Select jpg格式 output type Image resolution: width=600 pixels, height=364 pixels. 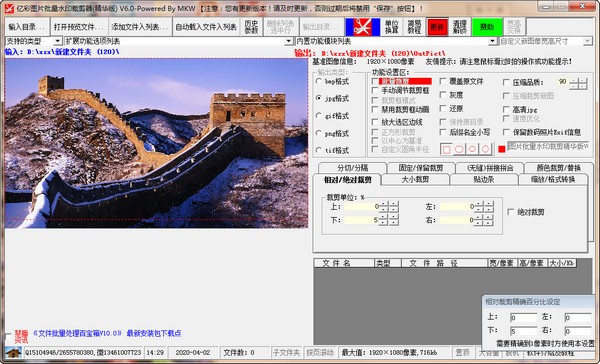click(x=332, y=98)
